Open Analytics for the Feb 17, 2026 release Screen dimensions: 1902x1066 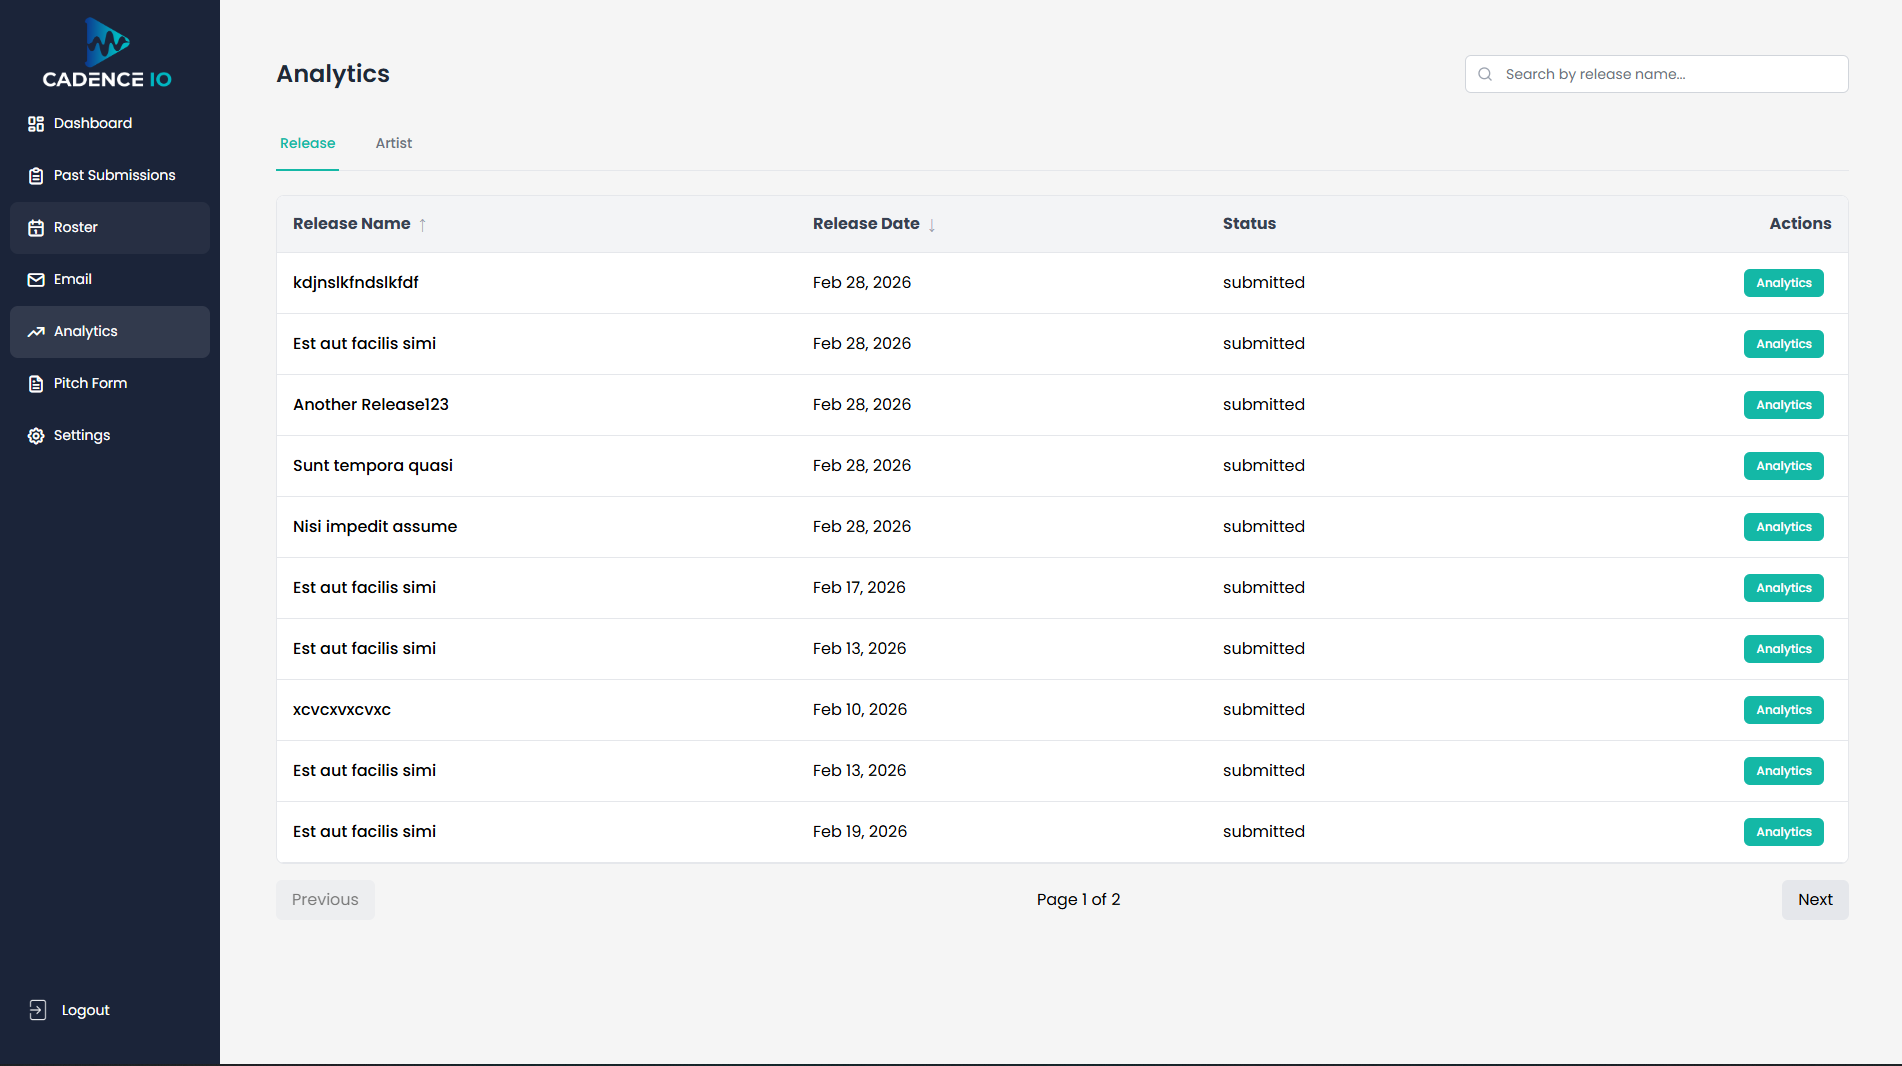coord(1784,588)
